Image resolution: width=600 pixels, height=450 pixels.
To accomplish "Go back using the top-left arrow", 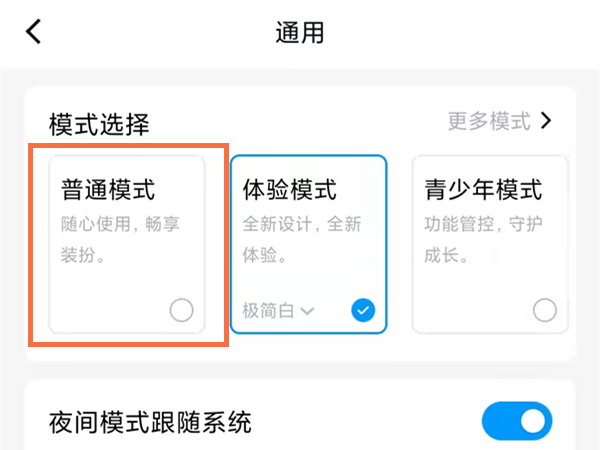I will (x=34, y=32).
